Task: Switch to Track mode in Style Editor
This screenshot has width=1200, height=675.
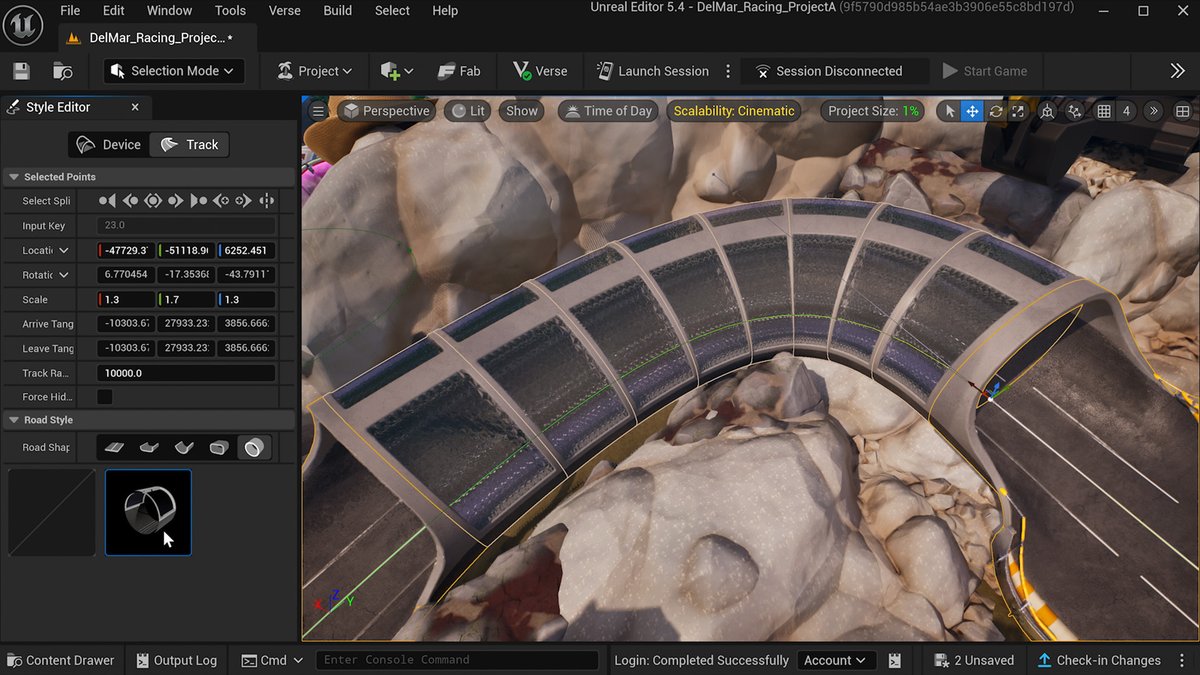Action: pos(189,145)
